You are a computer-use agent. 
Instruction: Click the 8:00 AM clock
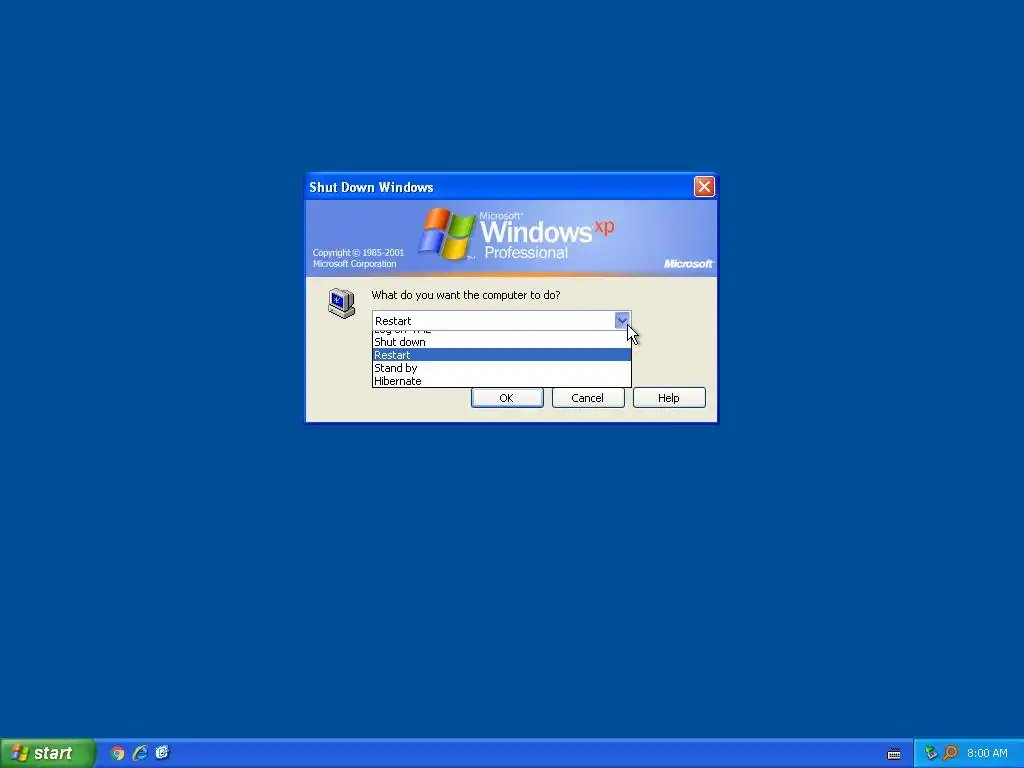987,753
